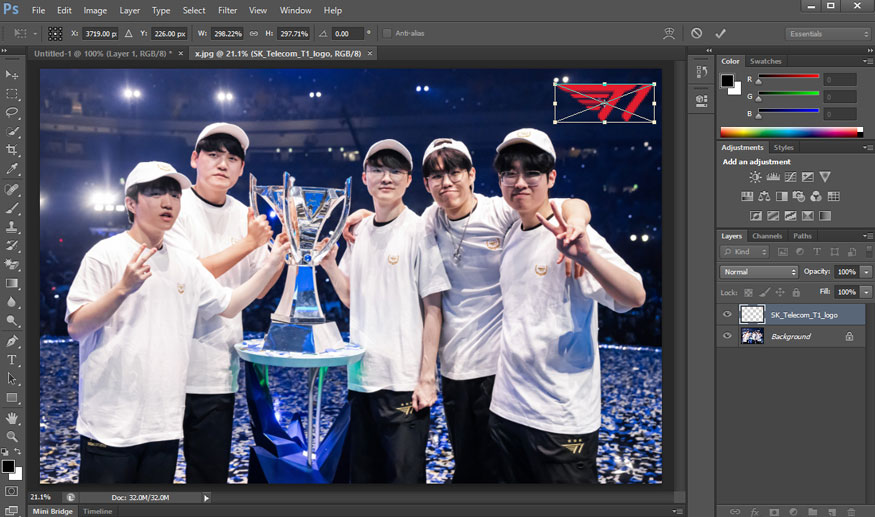Screen dimensions: 875x517
Task: Toggle lock transparent pixels
Action: (x=748, y=293)
